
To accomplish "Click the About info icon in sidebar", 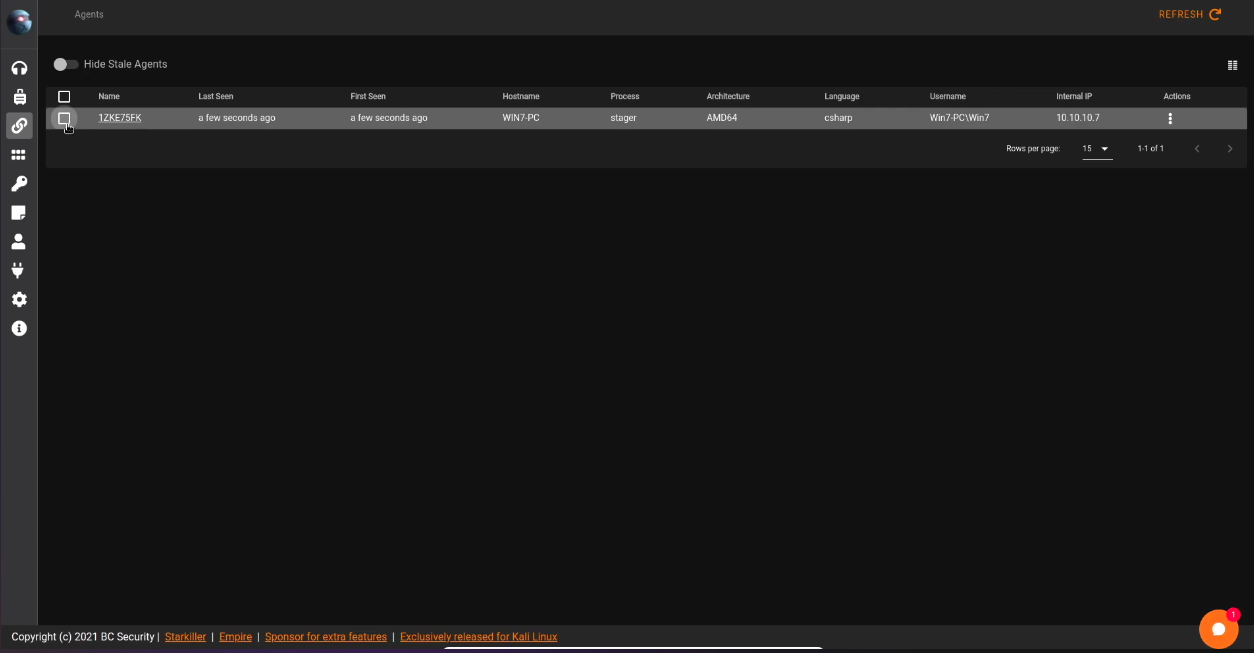I will [x=19, y=328].
